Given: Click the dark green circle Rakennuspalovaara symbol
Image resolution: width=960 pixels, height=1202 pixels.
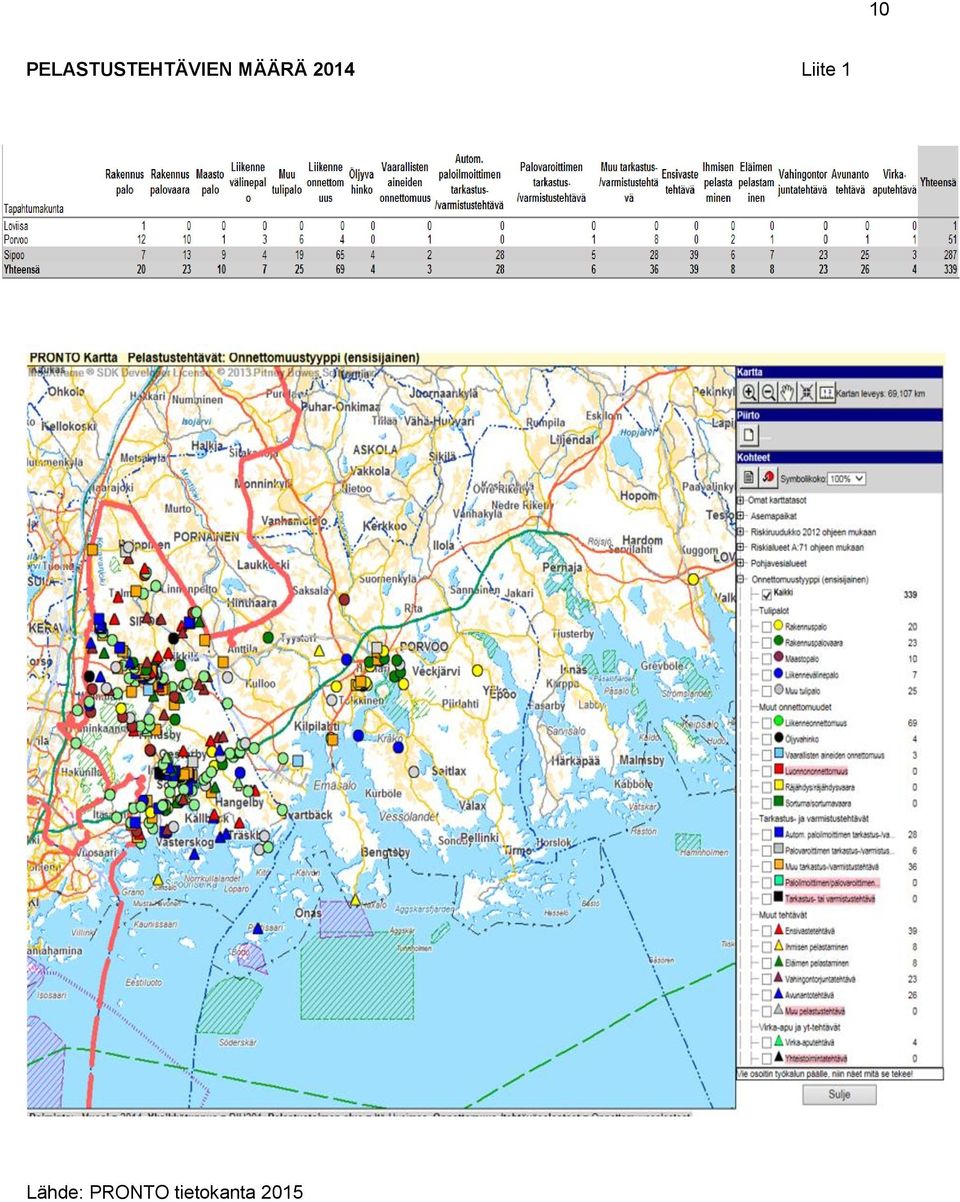Looking at the screenshot, I should (778, 642).
